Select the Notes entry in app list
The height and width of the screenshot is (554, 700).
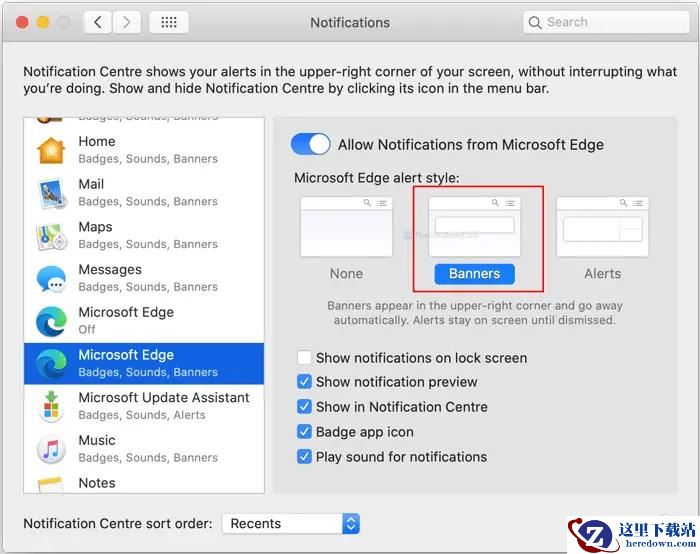97,483
